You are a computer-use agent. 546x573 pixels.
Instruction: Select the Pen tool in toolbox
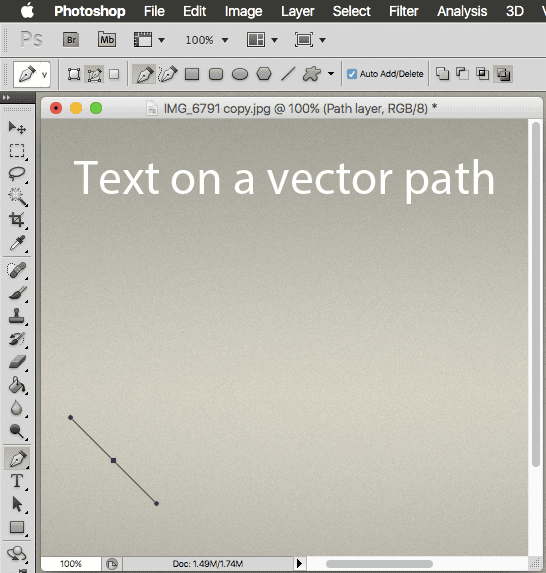(17, 458)
